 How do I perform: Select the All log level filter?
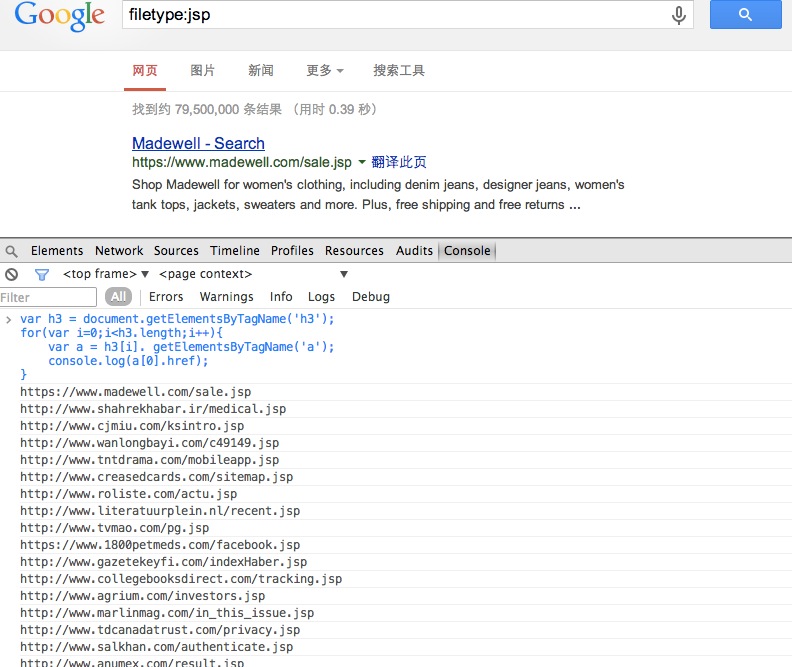pos(118,296)
